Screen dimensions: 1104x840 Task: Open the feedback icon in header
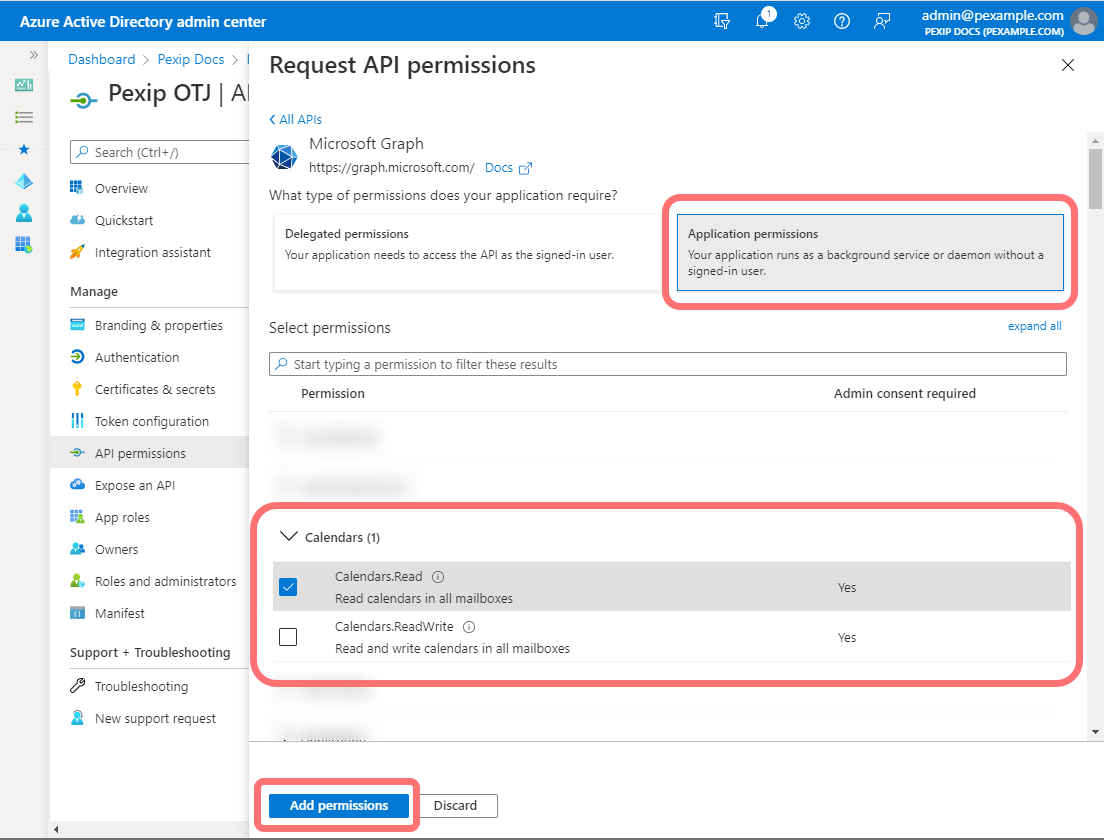882,21
